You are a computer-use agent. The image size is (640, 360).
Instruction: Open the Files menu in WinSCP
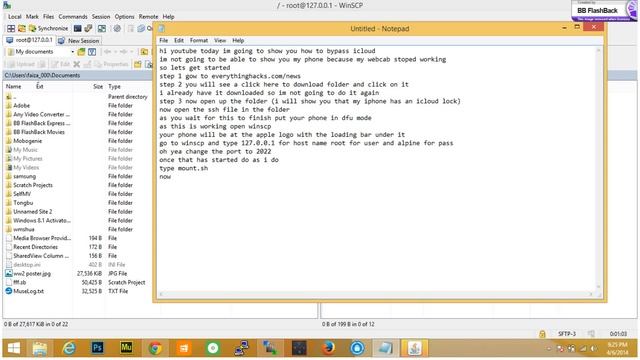pos(49,17)
